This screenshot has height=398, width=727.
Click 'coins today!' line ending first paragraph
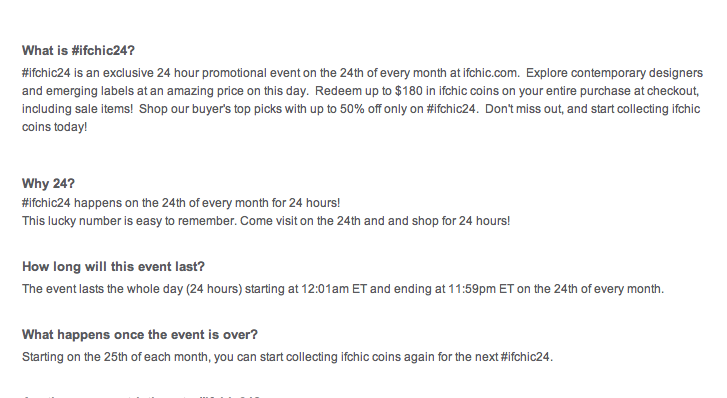[x=55, y=127]
